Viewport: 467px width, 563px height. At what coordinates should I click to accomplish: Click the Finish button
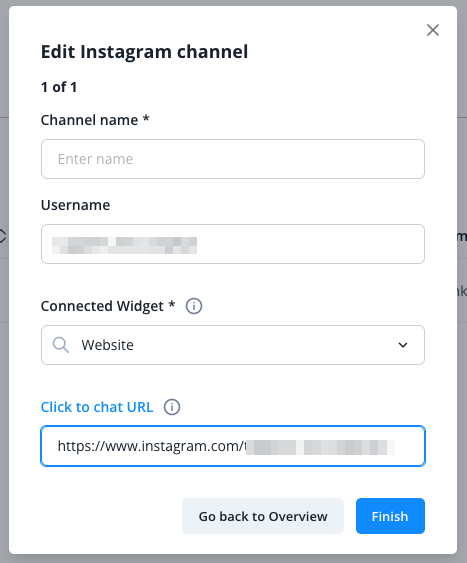click(x=390, y=516)
